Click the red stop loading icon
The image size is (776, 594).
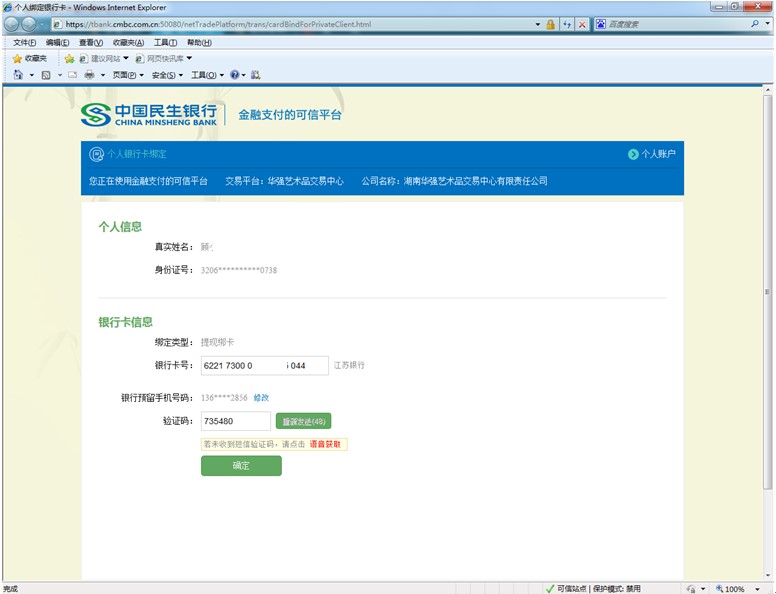pos(582,24)
